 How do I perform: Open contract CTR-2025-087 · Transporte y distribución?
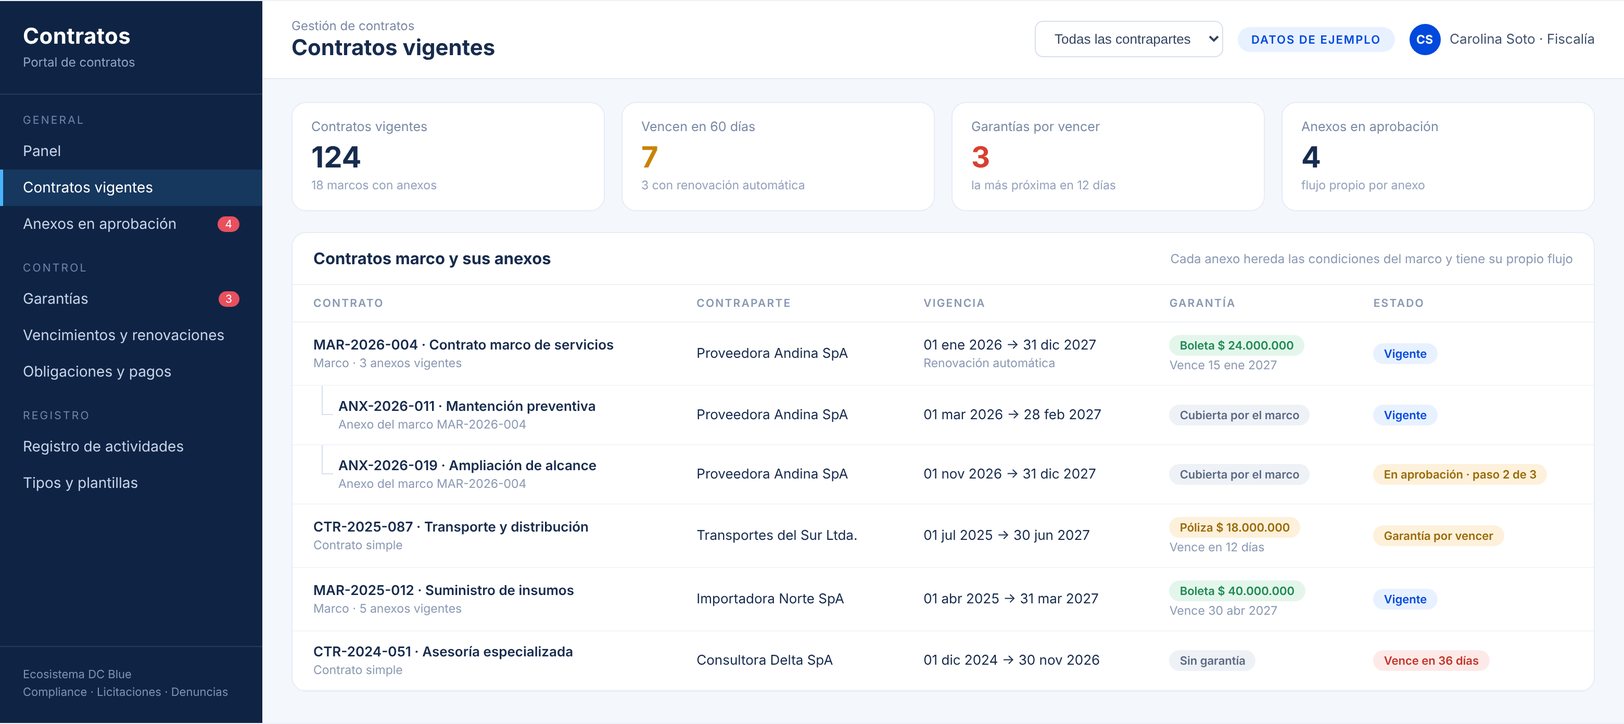451,527
